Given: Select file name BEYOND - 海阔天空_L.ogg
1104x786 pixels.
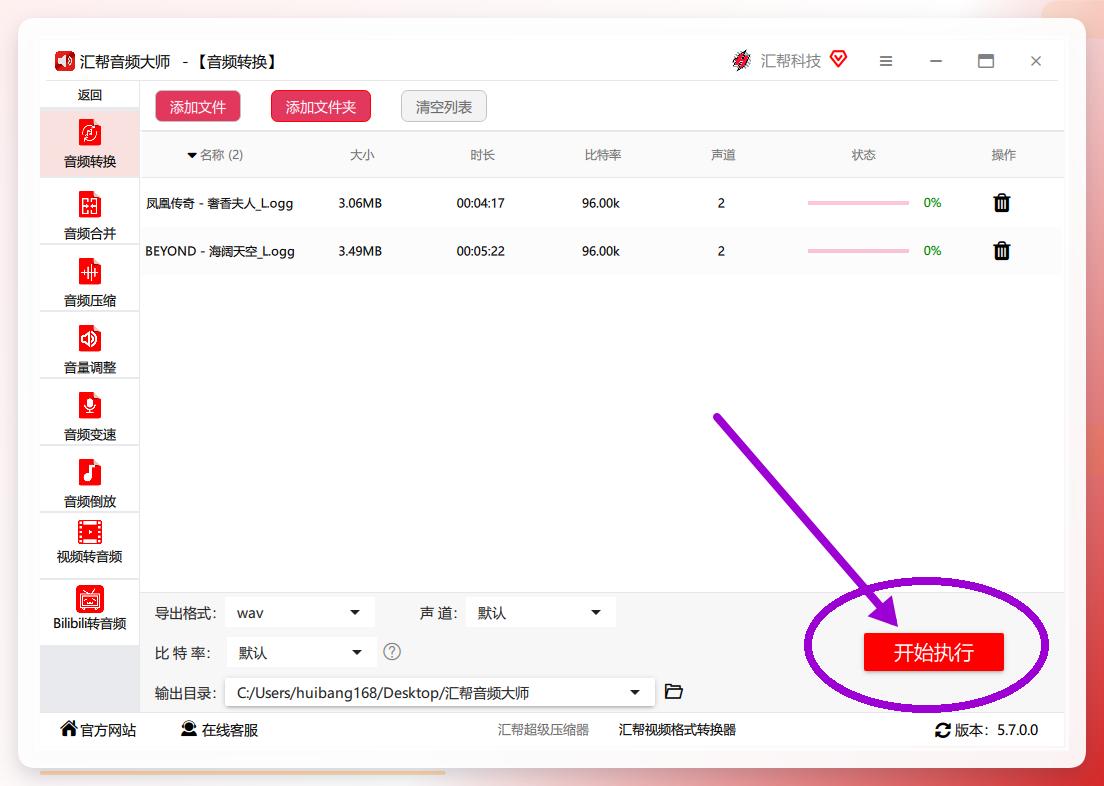Looking at the screenshot, I should [x=220, y=251].
